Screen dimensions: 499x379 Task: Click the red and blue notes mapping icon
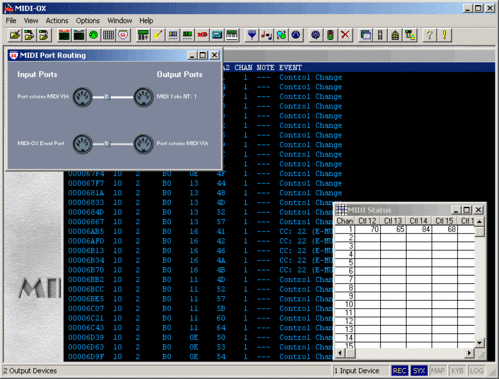pyautogui.click(x=266, y=35)
